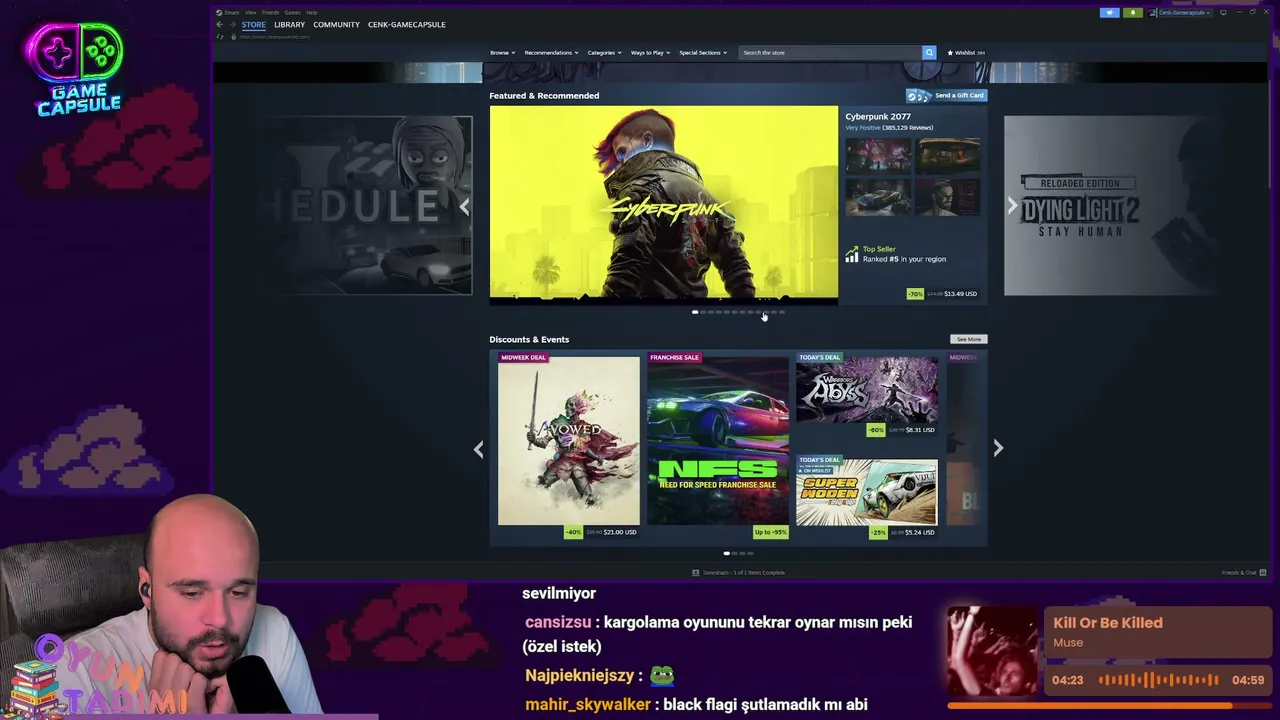Open Friends & Chat text link
Image resolution: width=1280 pixels, height=720 pixels.
1239,572
